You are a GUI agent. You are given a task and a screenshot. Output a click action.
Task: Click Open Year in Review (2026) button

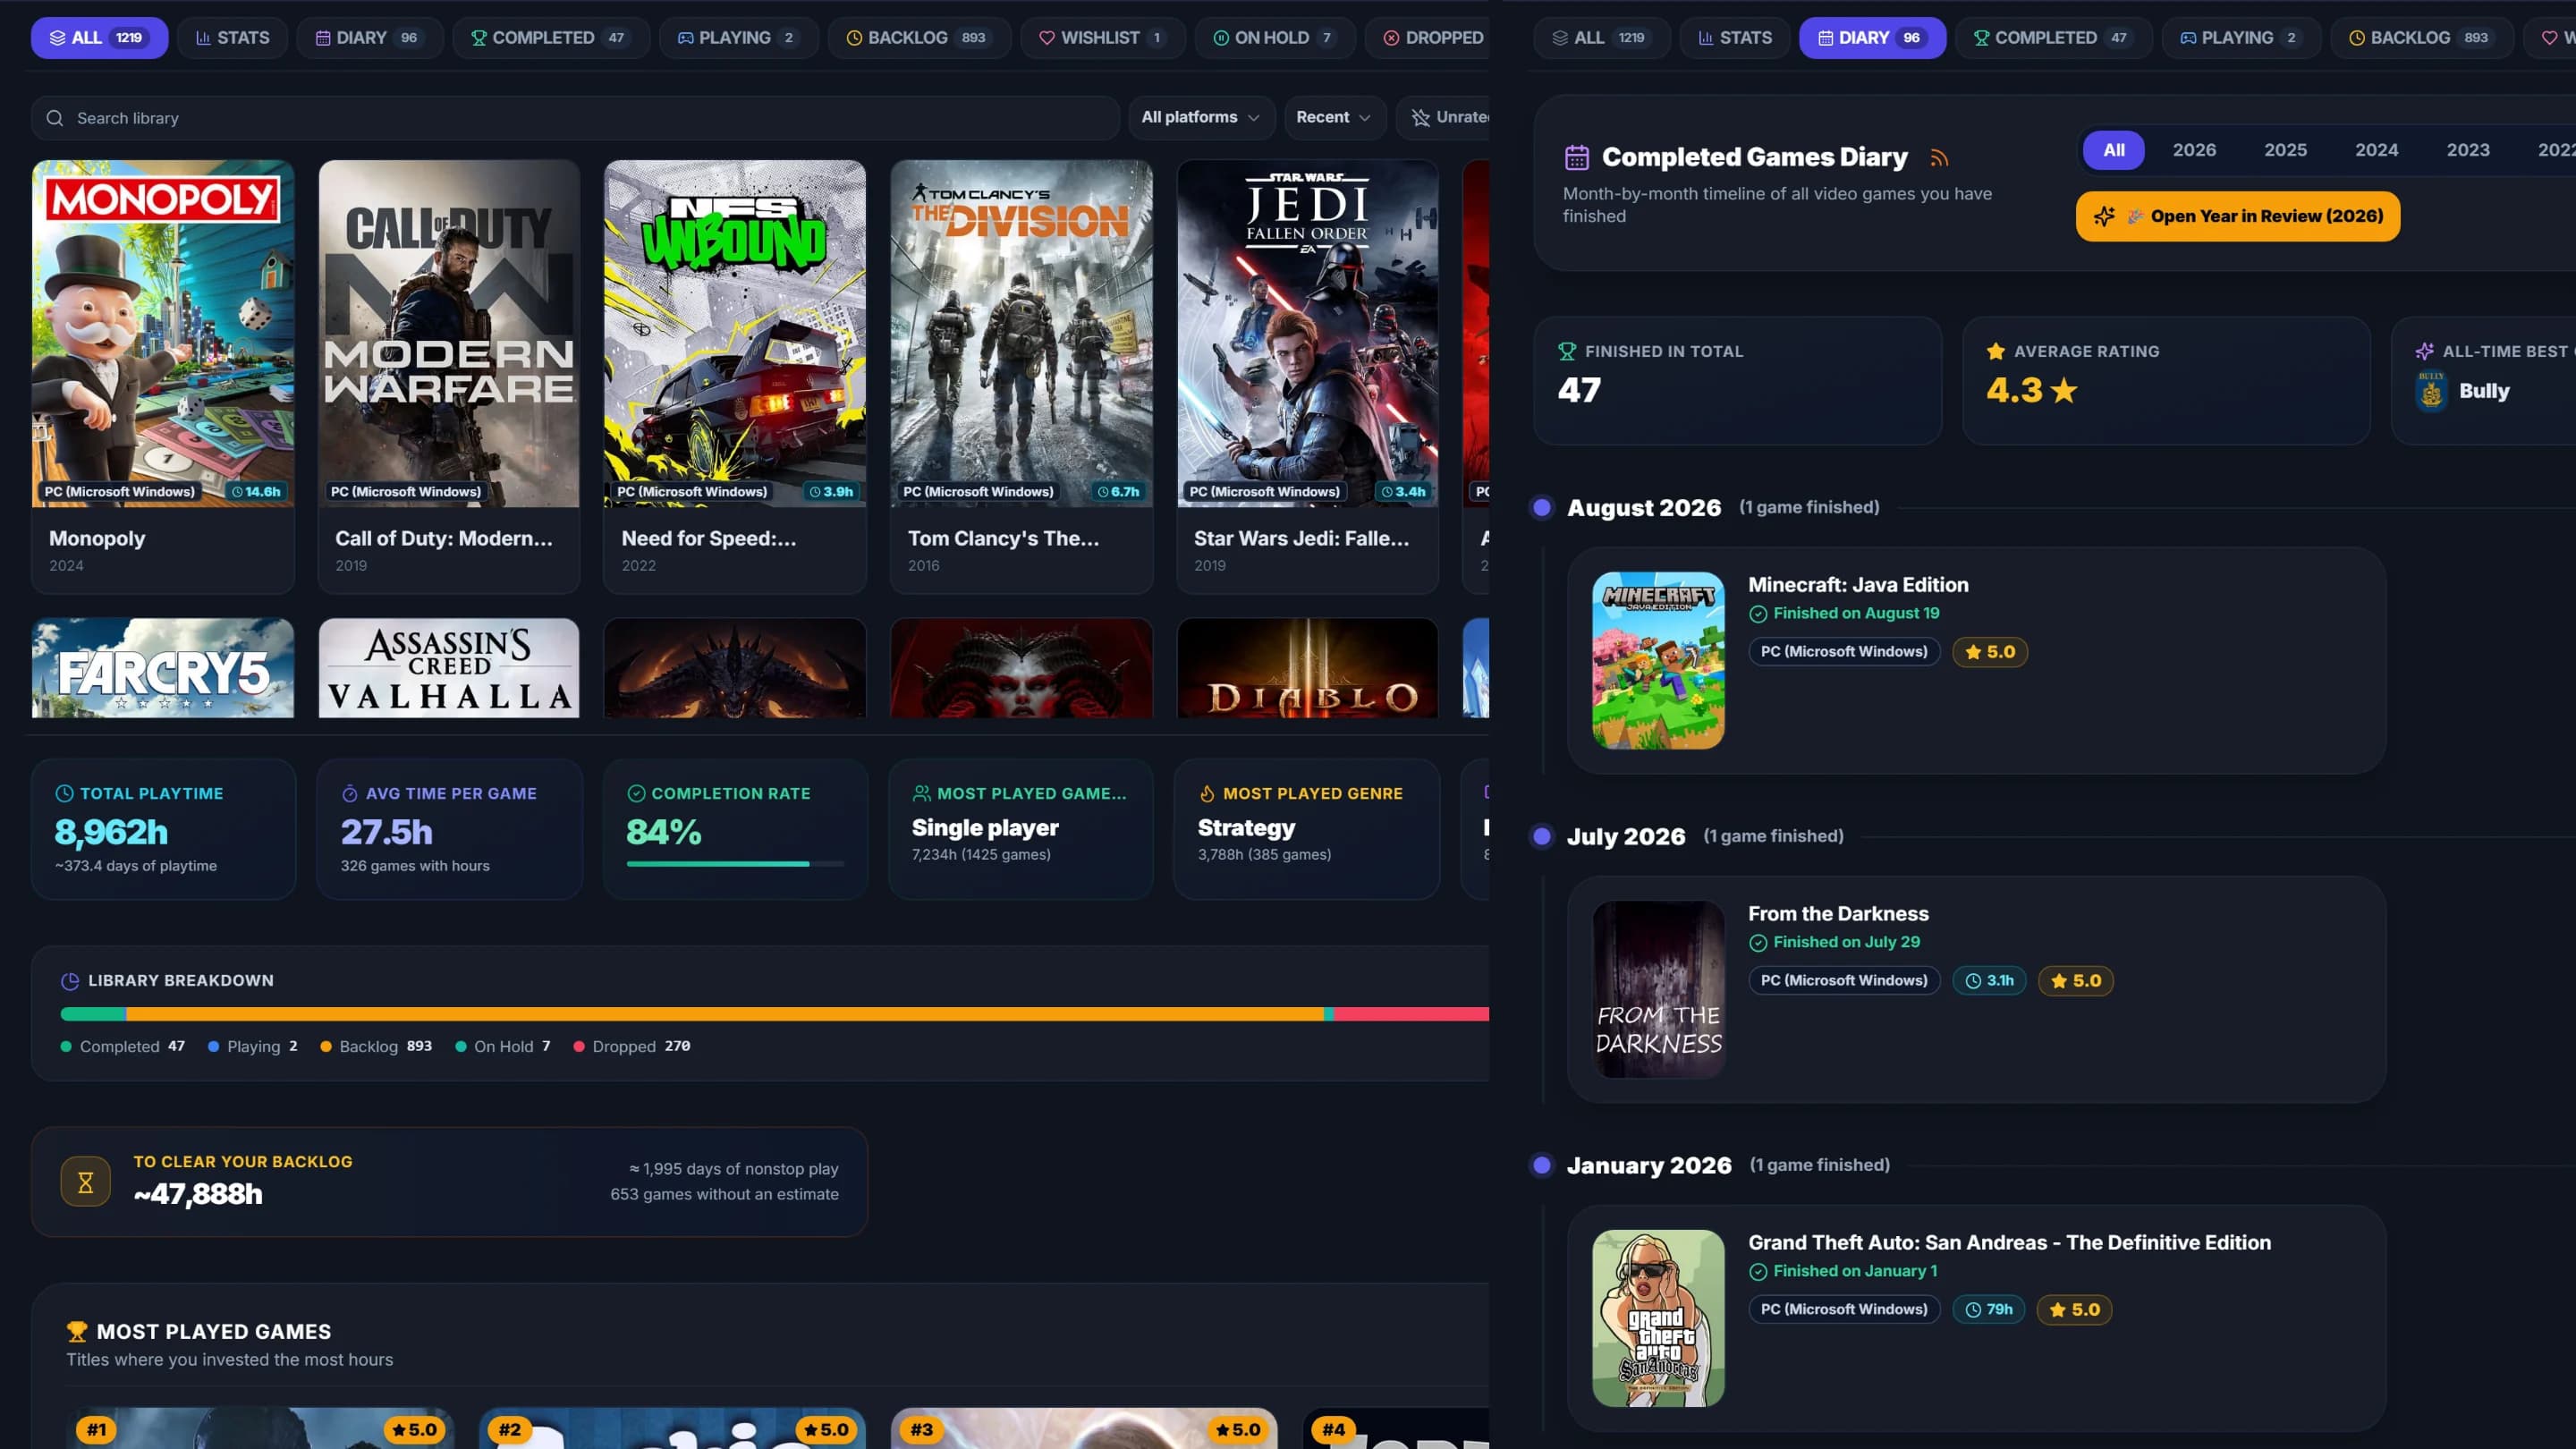pyautogui.click(x=2237, y=216)
